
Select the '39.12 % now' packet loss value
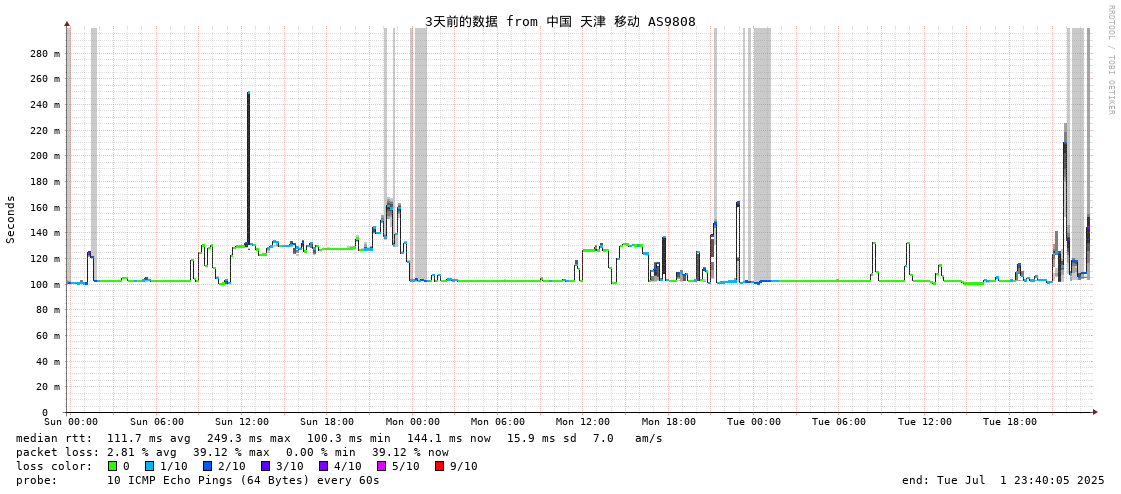pyautogui.click(x=410, y=453)
